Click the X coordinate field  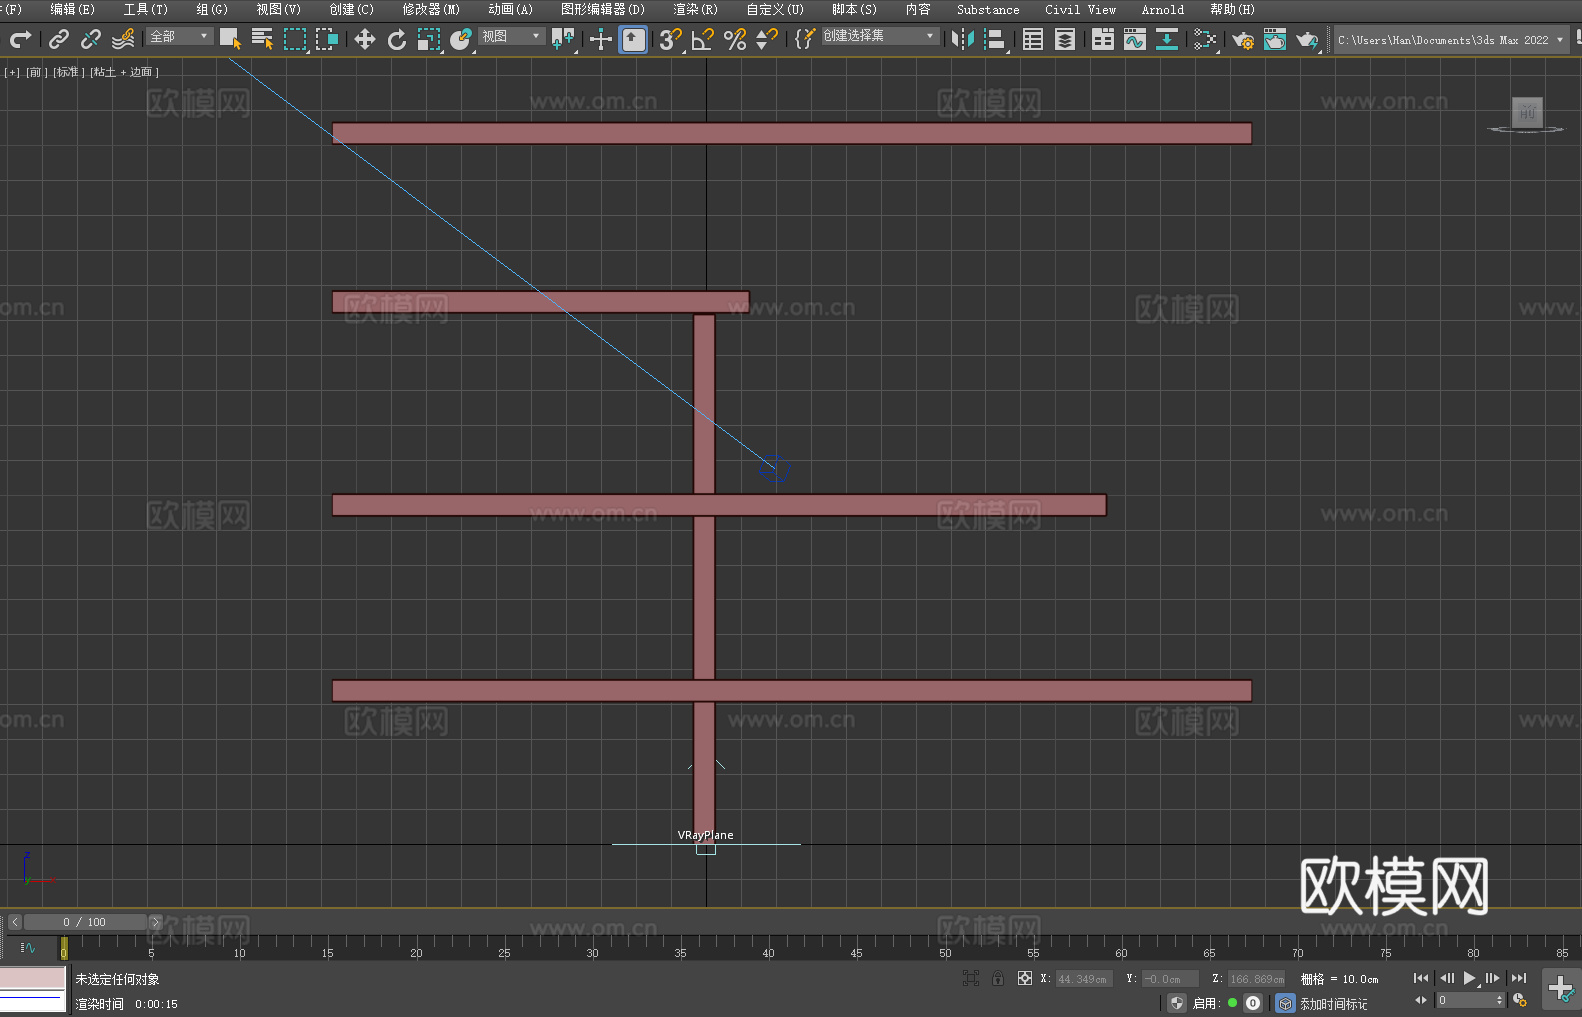[1084, 979]
